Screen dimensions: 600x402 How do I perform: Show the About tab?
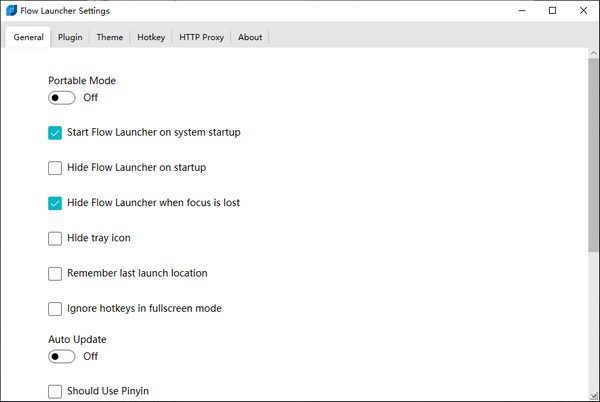[x=250, y=37]
